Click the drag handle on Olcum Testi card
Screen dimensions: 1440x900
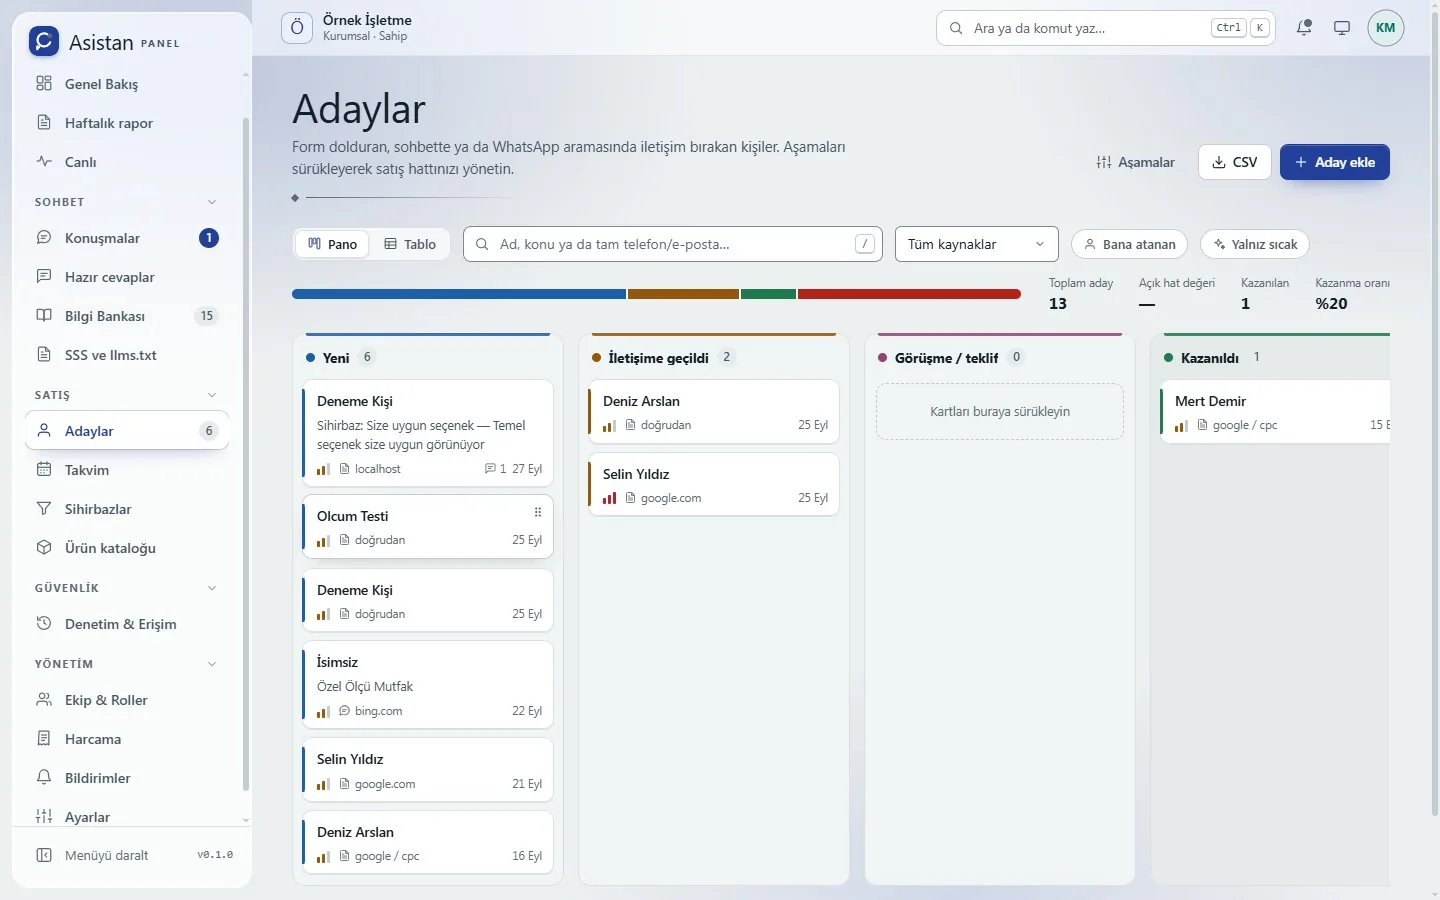tap(538, 512)
